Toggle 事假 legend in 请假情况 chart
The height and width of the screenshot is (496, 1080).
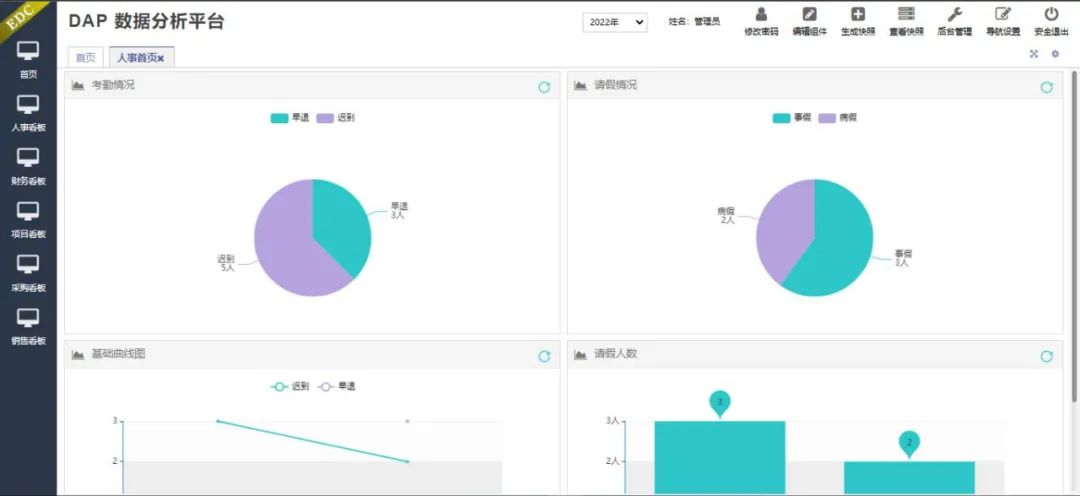pos(792,118)
